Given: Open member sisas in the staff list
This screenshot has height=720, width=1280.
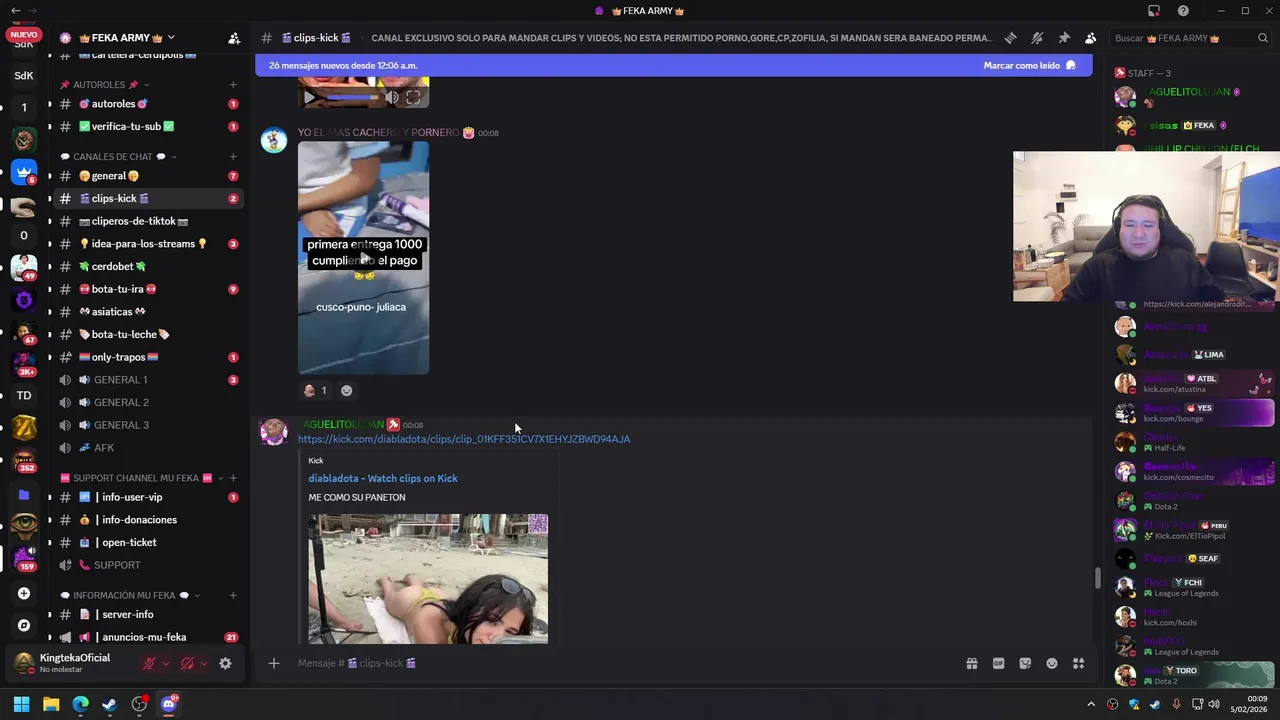Looking at the screenshot, I should (x=1190, y=125).
